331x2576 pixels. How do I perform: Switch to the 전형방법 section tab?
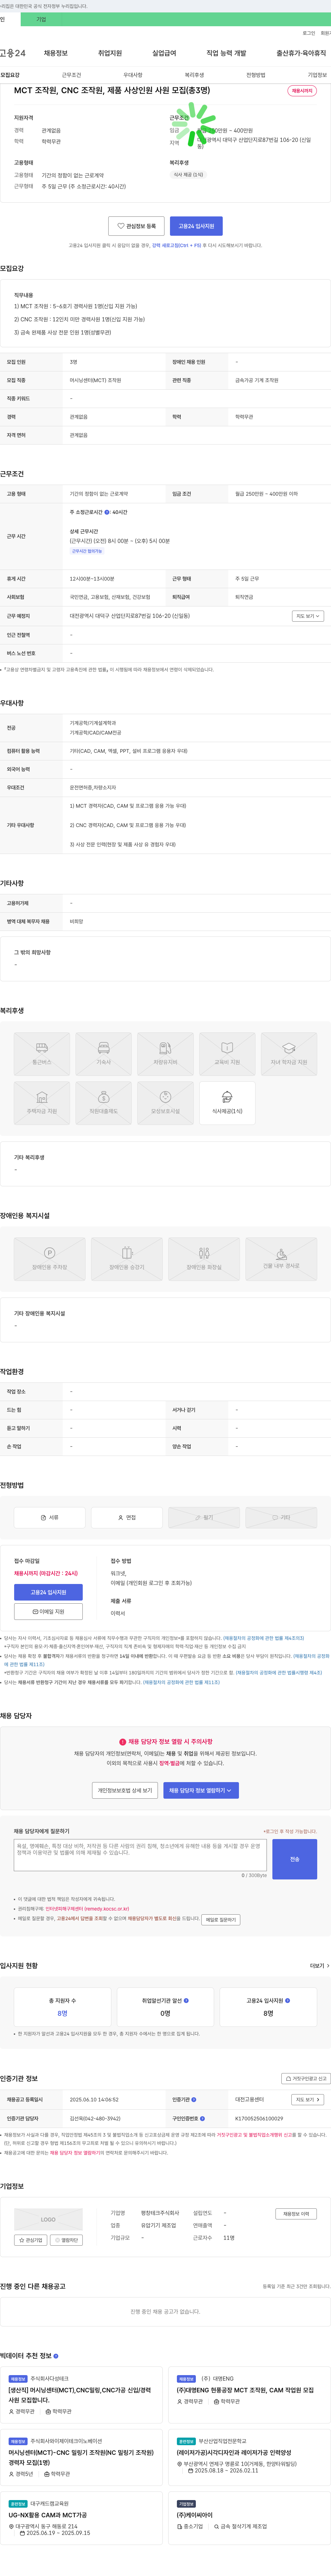pos(256,75)
